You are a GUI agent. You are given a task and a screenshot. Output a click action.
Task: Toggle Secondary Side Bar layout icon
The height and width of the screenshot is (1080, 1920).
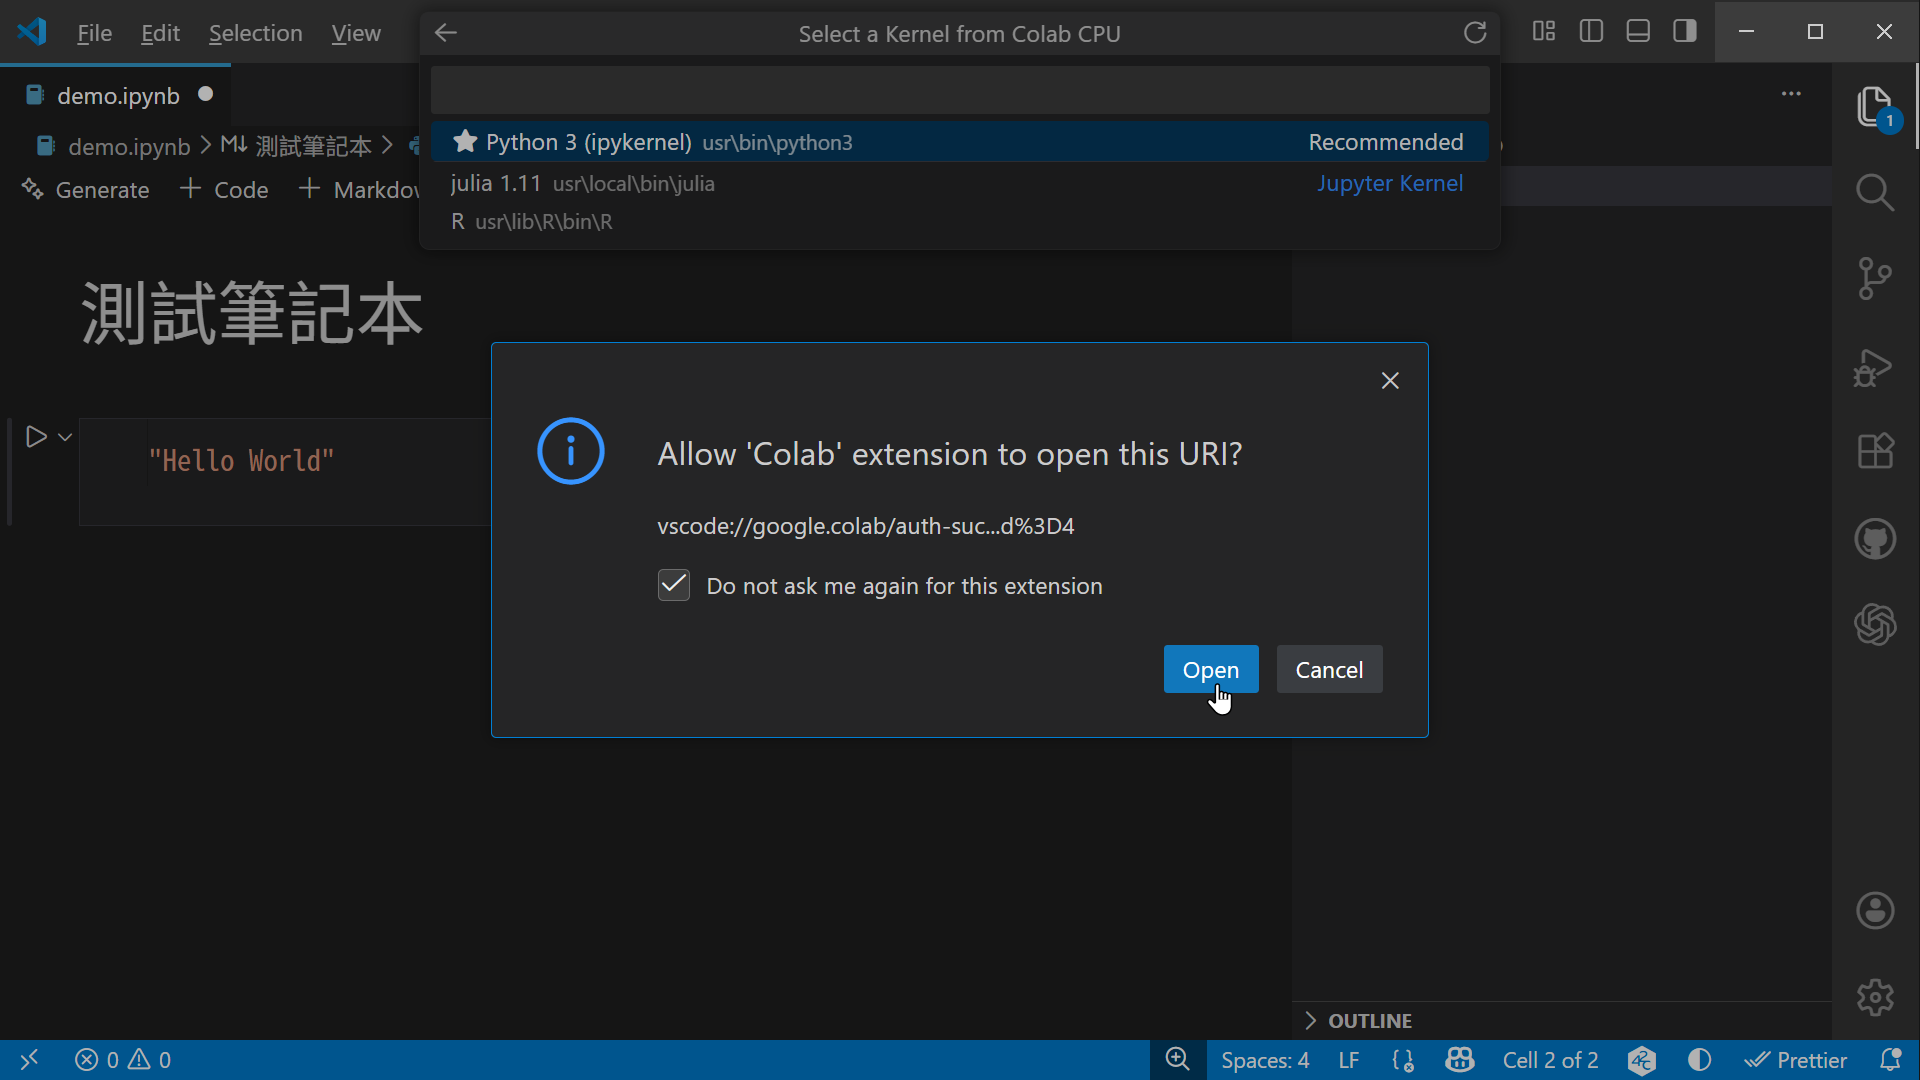1685,31
